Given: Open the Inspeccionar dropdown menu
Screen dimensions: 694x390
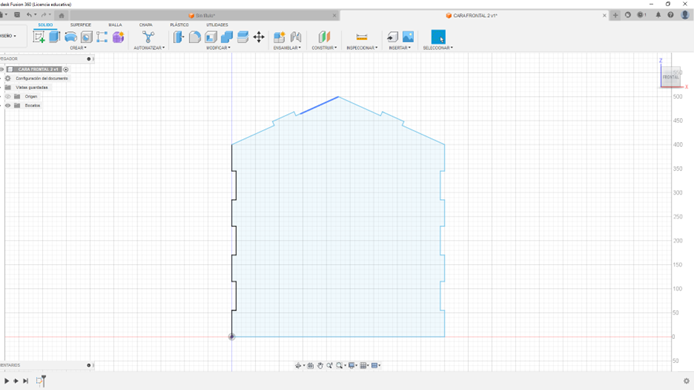Looking at the screenshot, I should tap(362, 48).
